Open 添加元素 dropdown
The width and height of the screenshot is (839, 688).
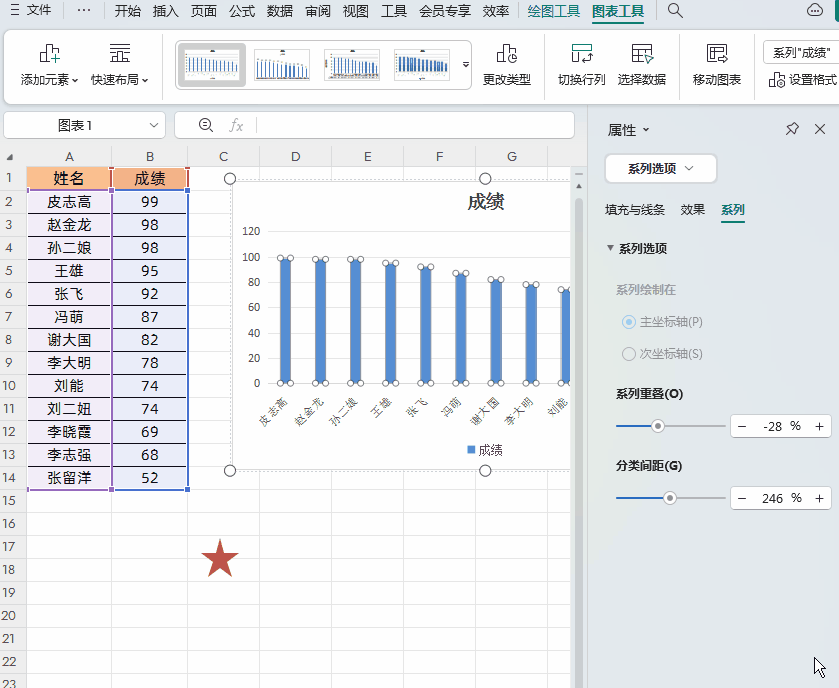click(49, 65)
